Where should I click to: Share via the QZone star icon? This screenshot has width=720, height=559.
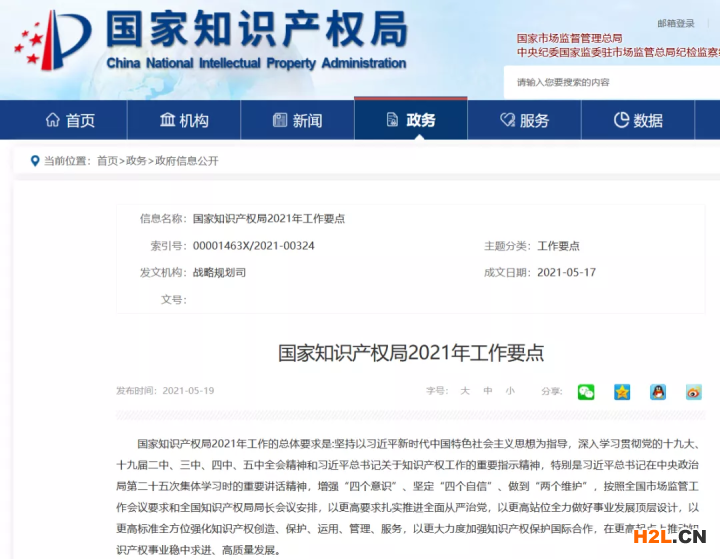(622, 392)
